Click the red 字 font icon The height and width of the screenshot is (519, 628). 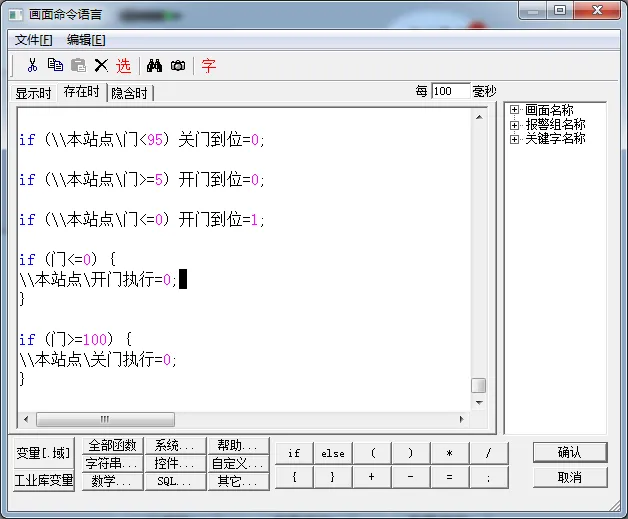(209, 65)
